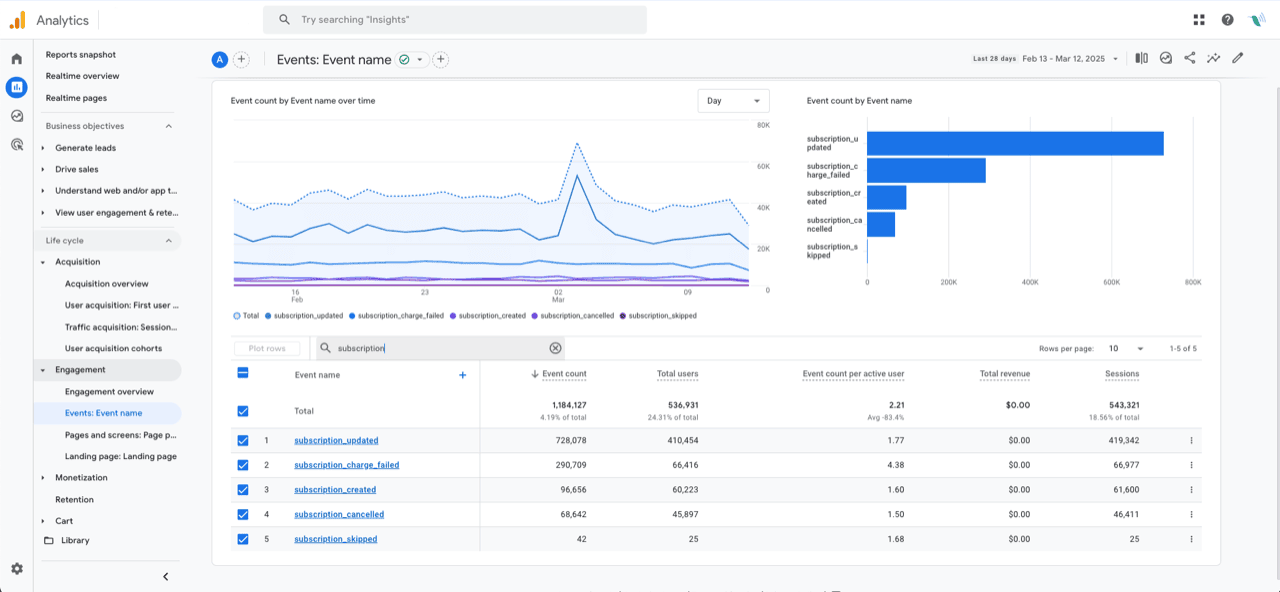Toggle the Total row checkbox
Image resolution: width=1280 pixels, height=592 pixels.
coord(243,411)
